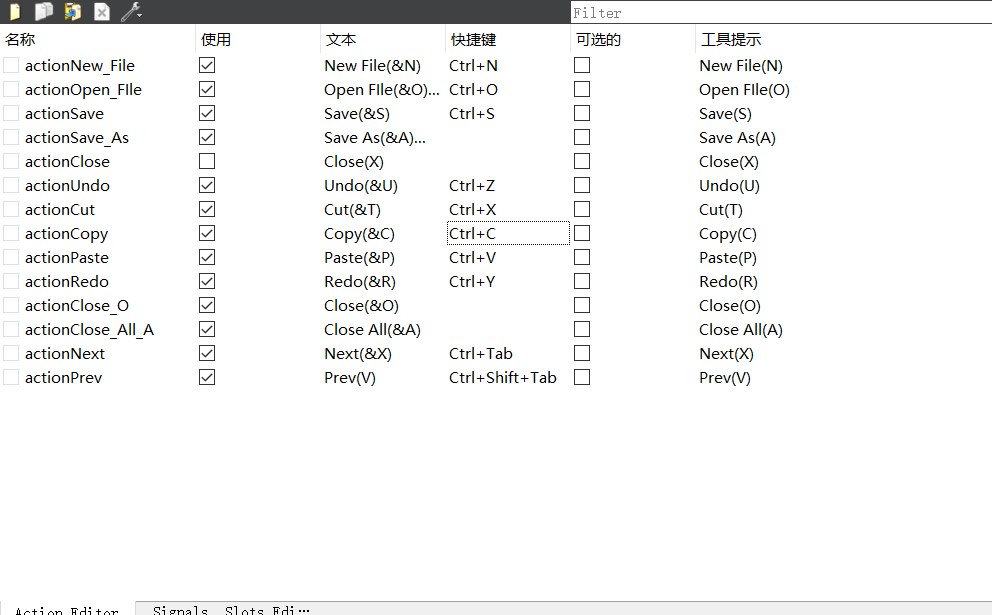Open the Configure wrench icon menu
This screenshot has height=615, width=992.
(132, 11)
